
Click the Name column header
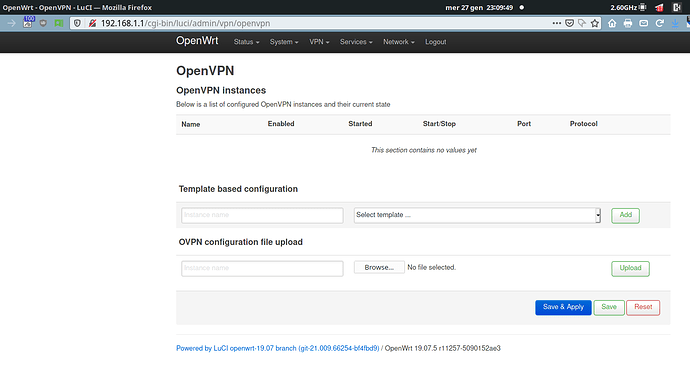click(x=191, y=124)
